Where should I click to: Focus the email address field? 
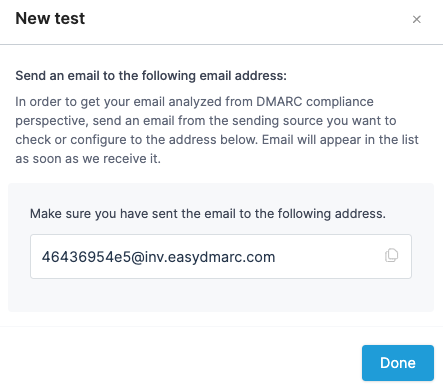(x=221, y=256)
